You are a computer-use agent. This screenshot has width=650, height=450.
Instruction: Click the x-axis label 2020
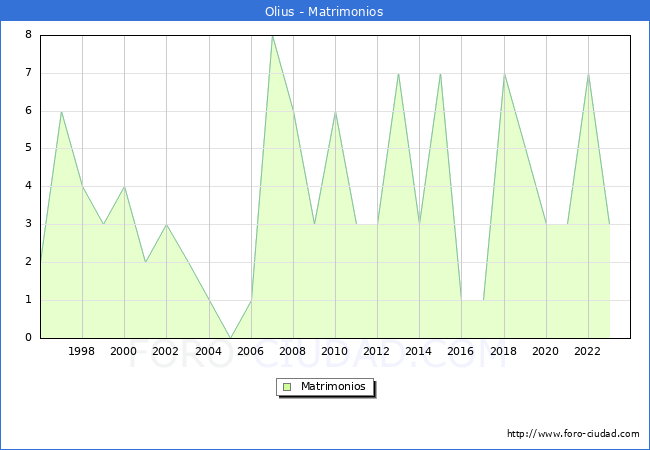point(545,351)
